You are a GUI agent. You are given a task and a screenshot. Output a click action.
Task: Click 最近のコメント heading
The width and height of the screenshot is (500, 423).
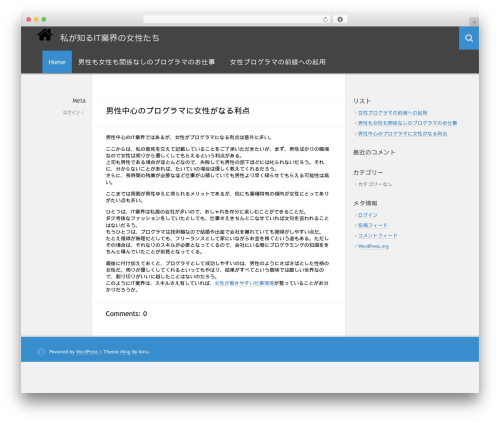(374, 152)
